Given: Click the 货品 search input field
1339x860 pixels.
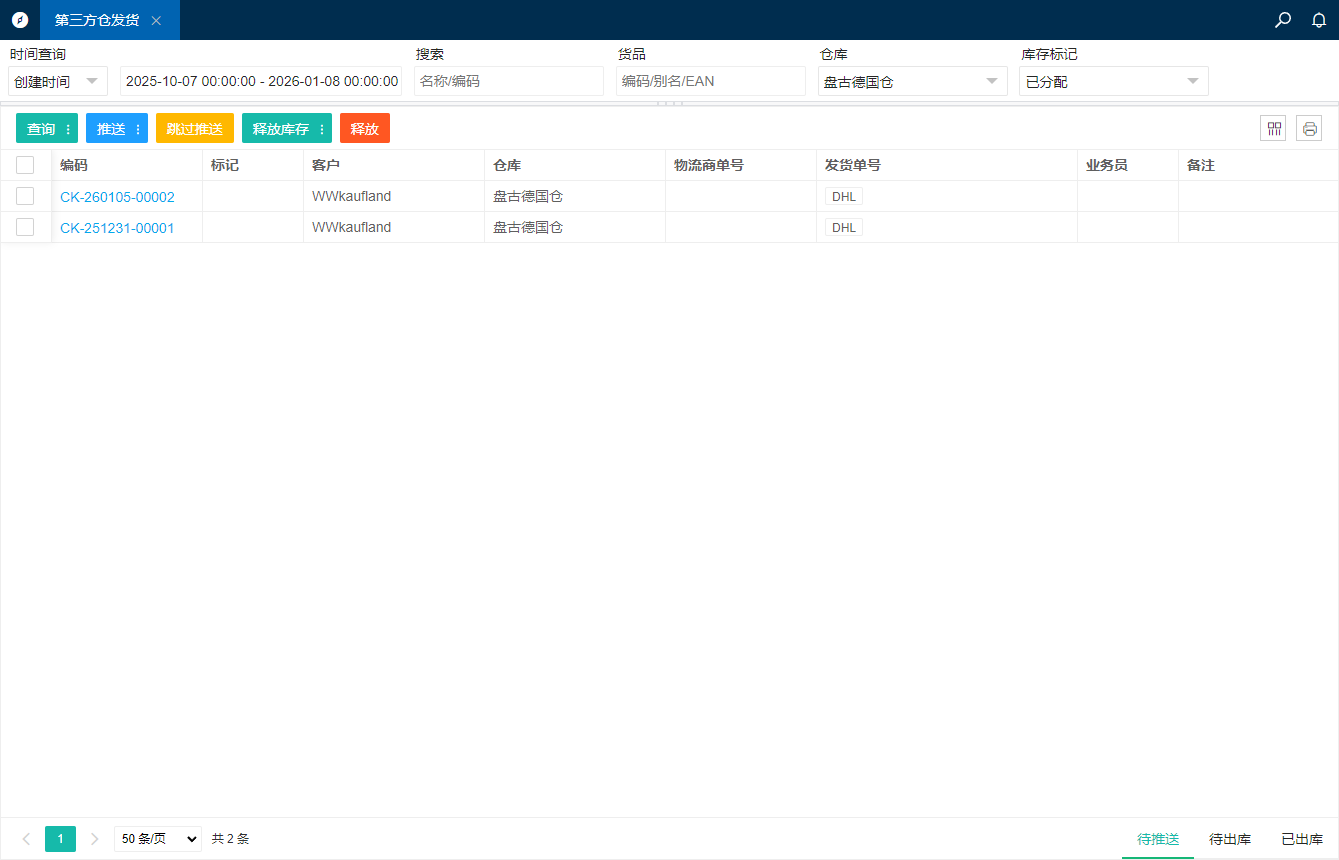Looking at the screenshot, I should (x=710, y=81).
